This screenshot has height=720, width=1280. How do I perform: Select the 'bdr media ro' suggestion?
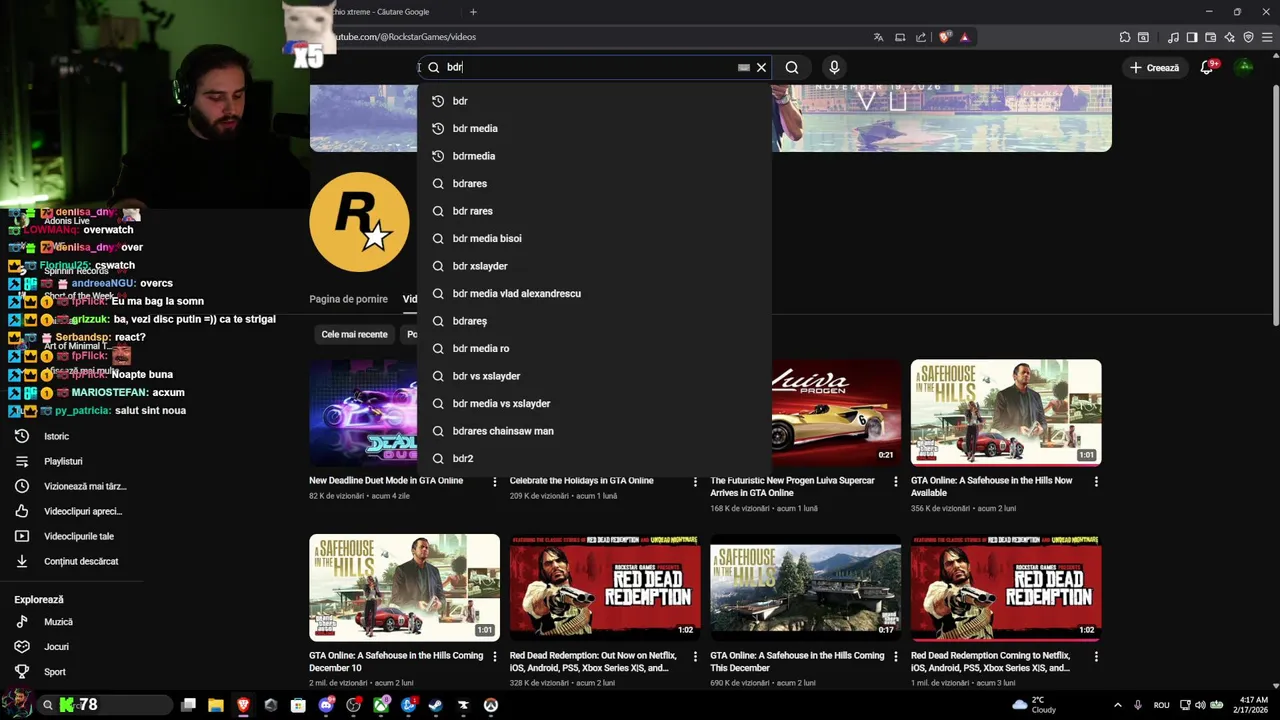[x=594, y=348]
